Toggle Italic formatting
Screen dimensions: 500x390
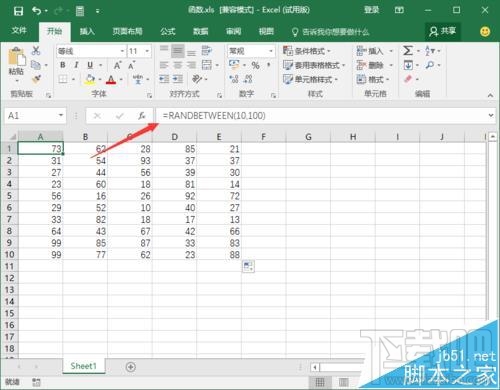[76, 65]
